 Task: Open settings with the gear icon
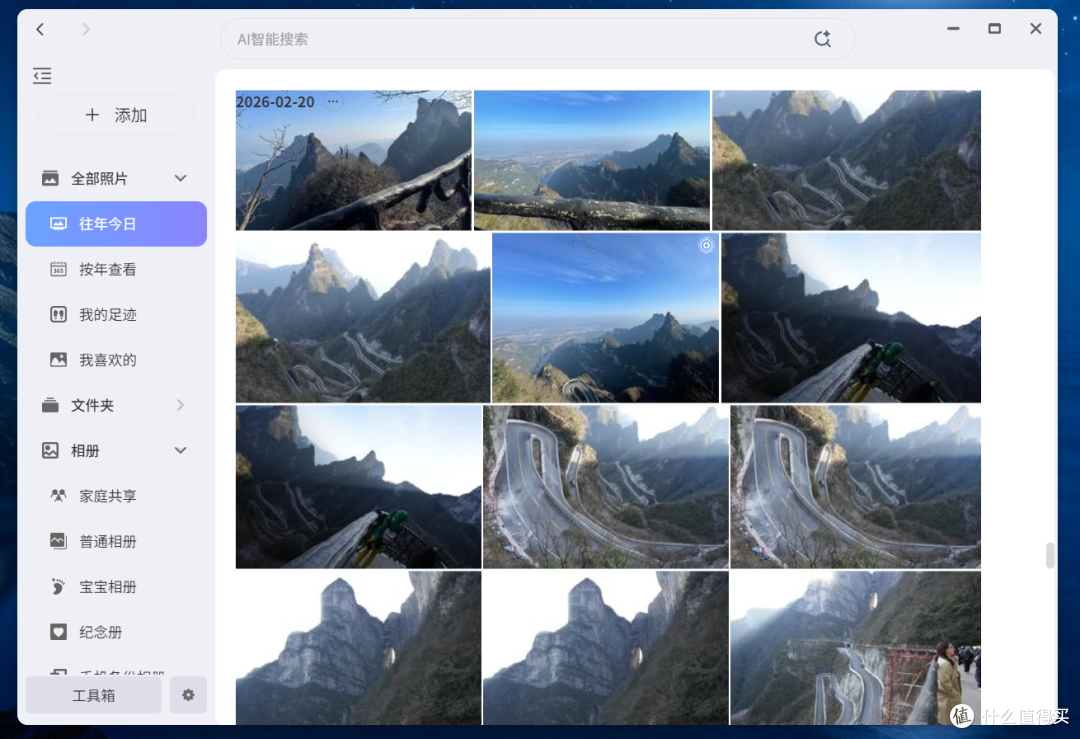188,696
